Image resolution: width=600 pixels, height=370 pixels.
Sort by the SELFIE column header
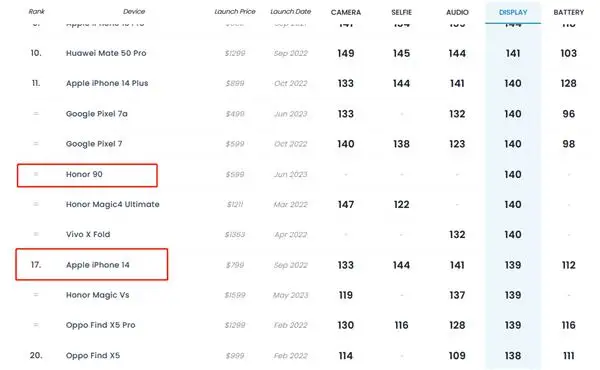[x=401, y=12]
